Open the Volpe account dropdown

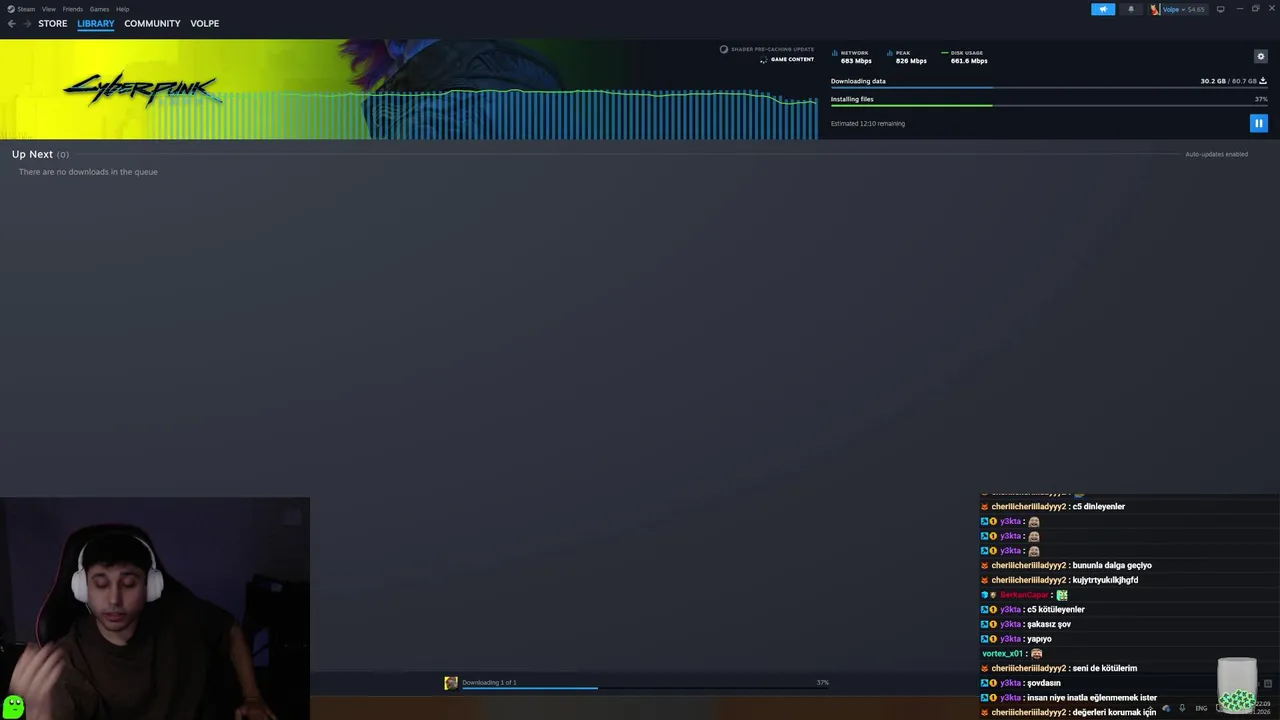(1184, 9)
